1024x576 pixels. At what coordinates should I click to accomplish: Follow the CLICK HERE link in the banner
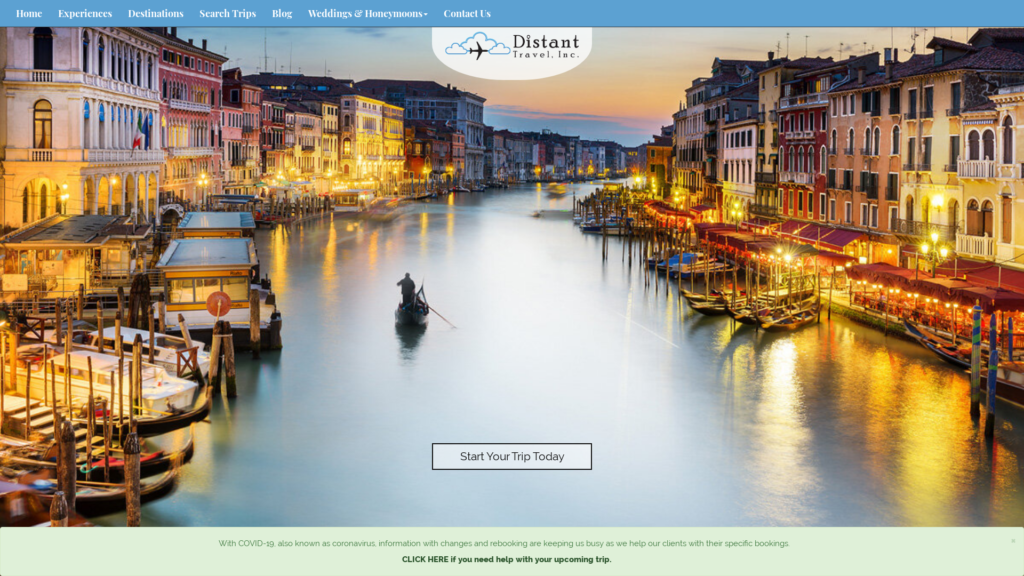coord(425,559)
